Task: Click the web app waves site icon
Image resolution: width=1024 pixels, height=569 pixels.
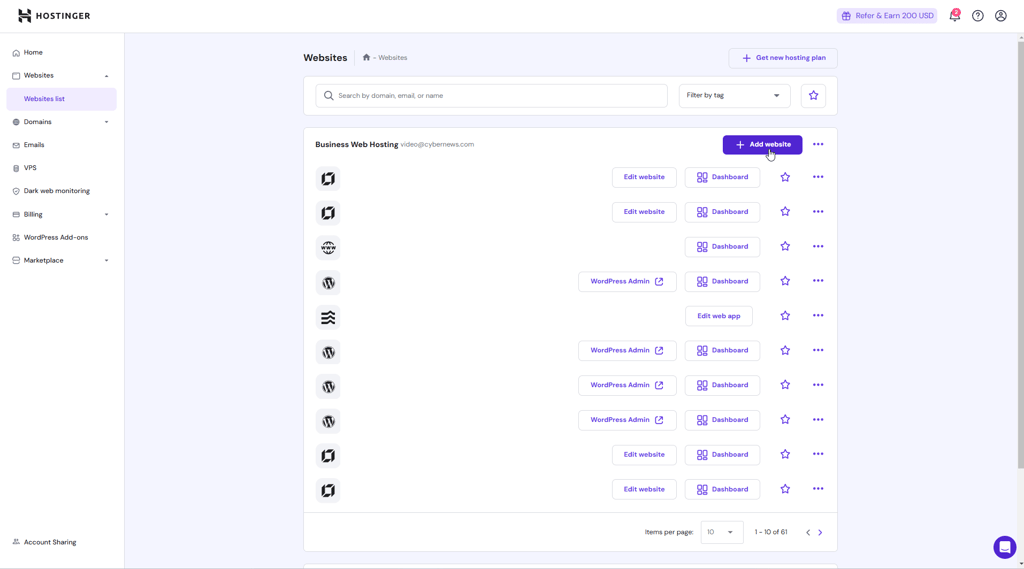Action: 328,317
